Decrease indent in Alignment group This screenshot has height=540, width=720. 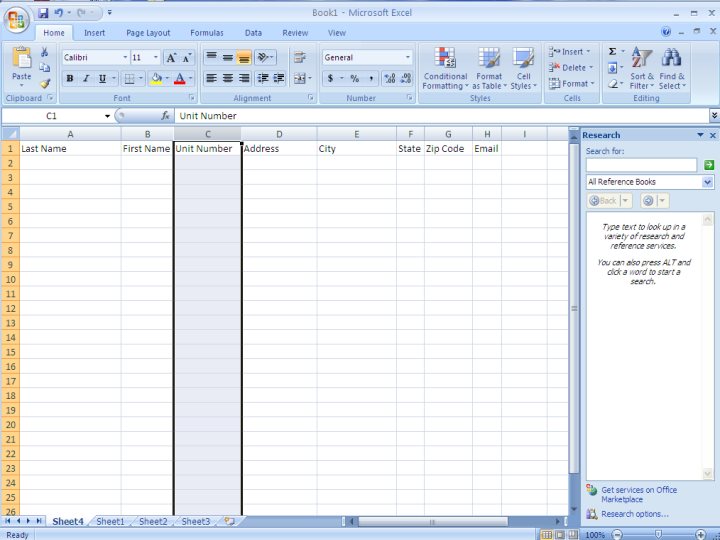coord(263,79)
